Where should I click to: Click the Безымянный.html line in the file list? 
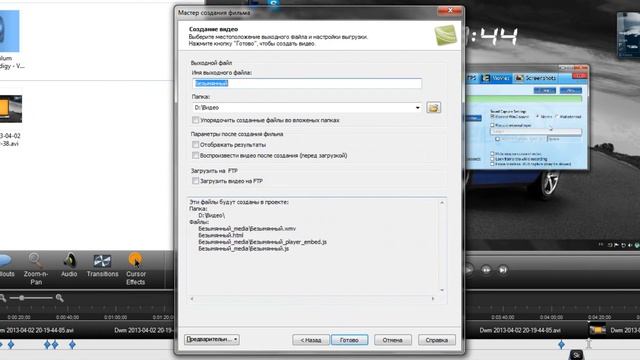(221, 235)
